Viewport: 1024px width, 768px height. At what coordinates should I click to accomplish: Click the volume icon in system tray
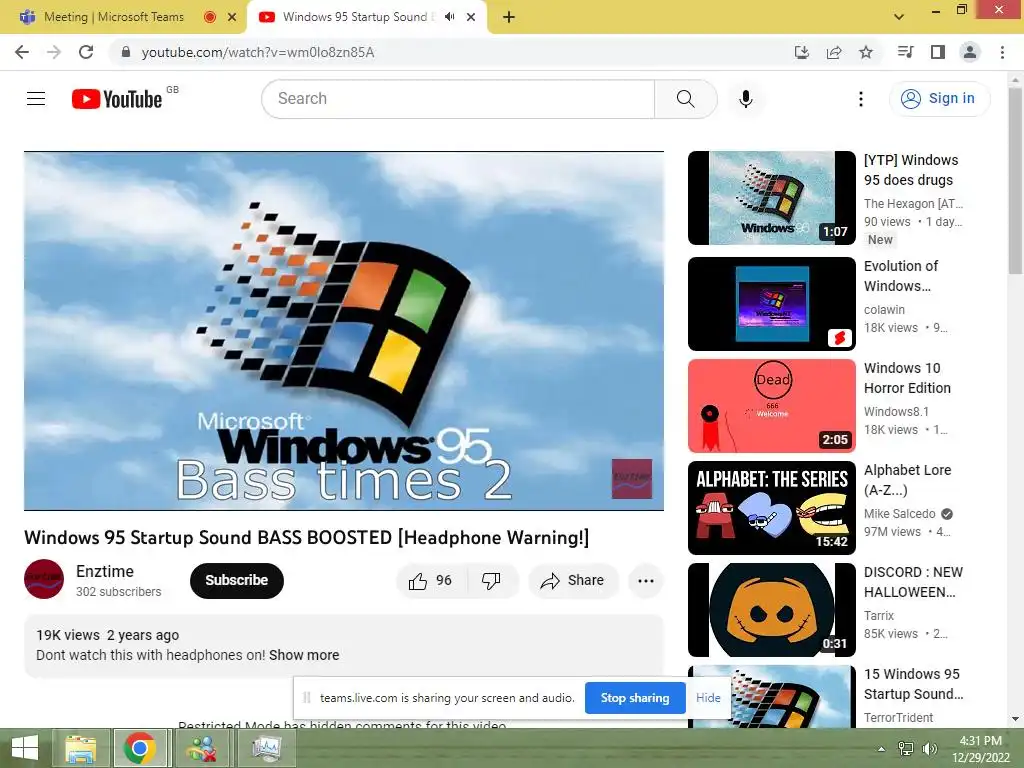(929, 748)
